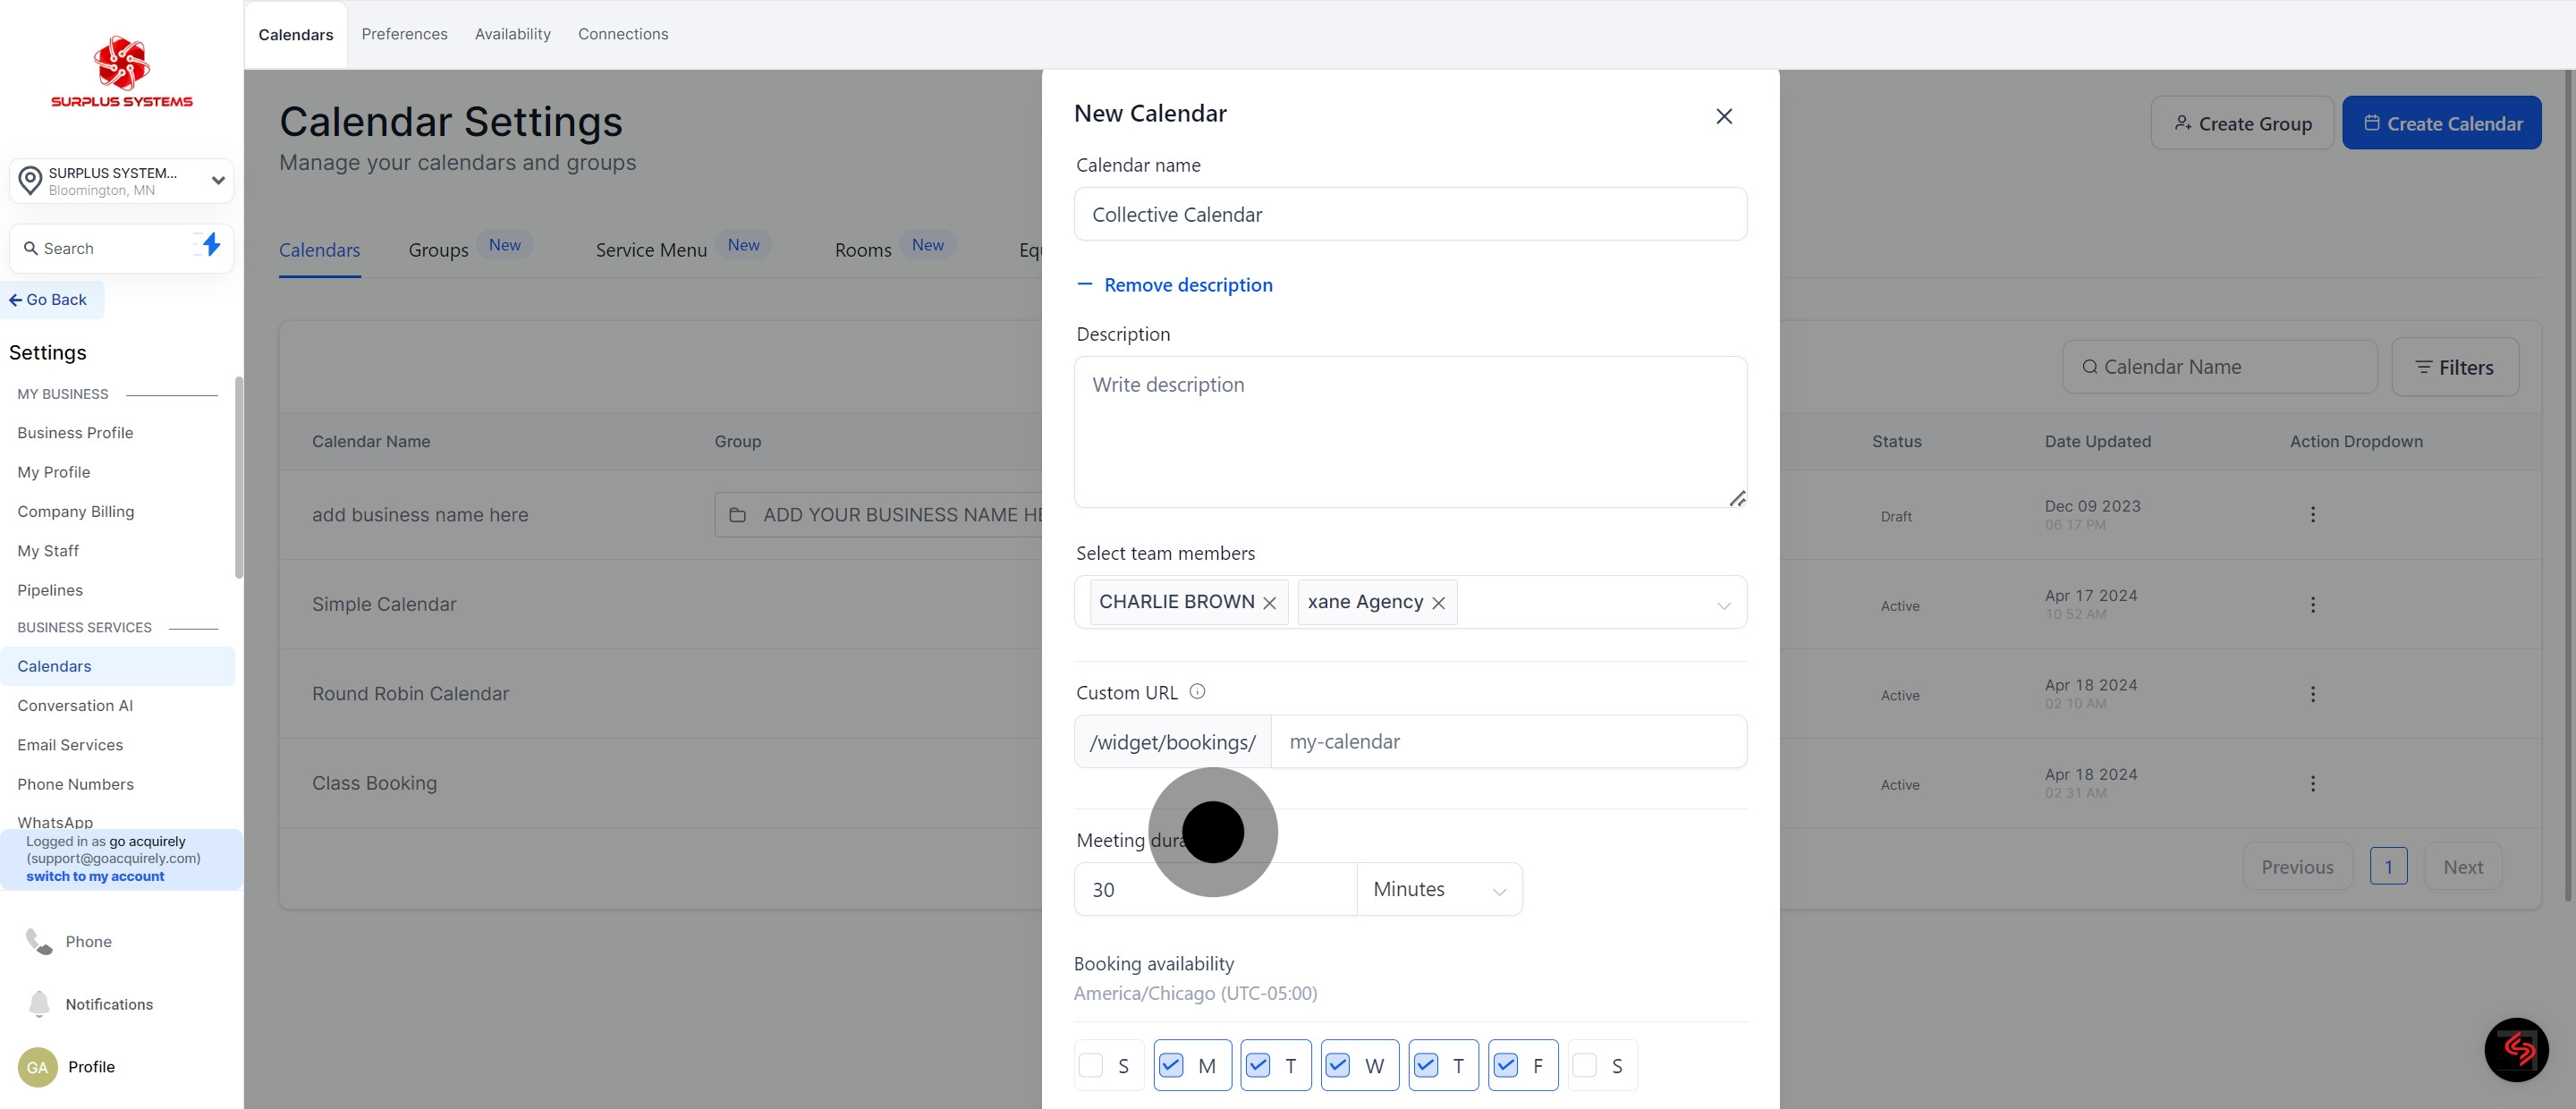Remove xane Agency tag from team members
Viewport: 2576px width, 1109px height.
pos(1438,603)
